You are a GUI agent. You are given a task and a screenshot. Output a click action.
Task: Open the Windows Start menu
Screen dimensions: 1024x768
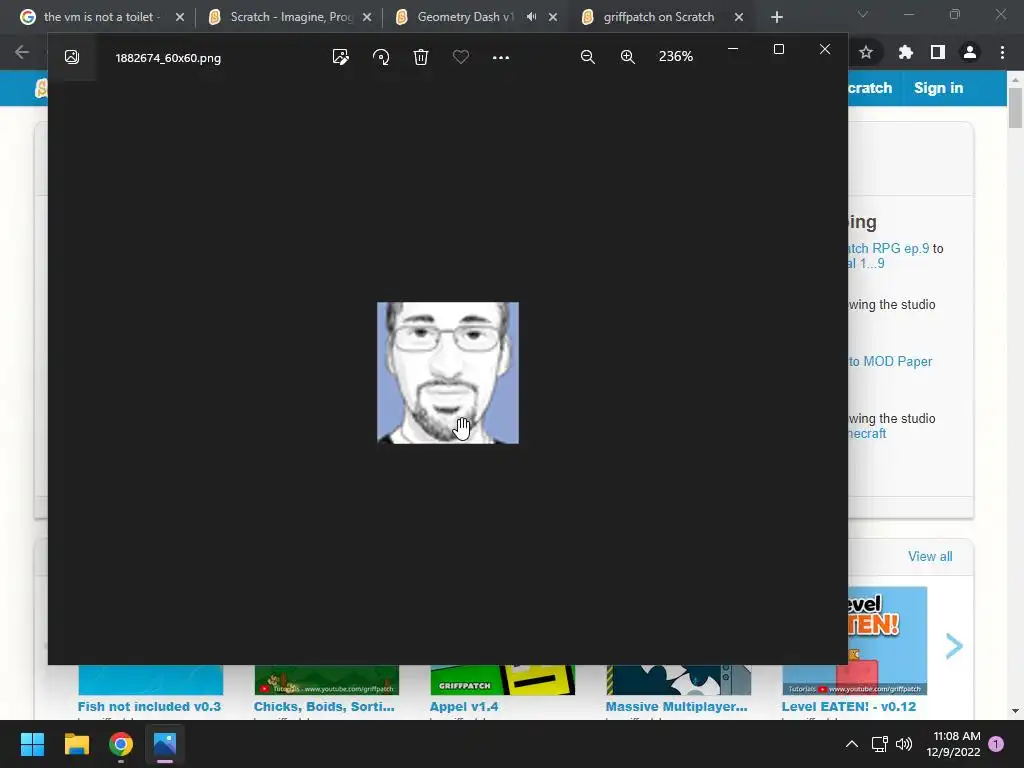(x=32, y=744)
